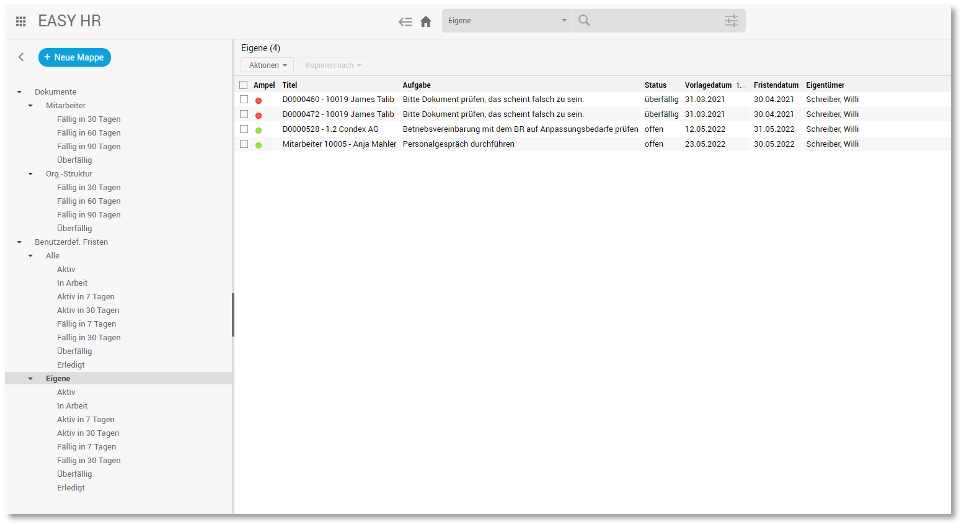This screenshot has width=964, height=528.
Task: Click the back arrow list icon
Action: click(x=405, y=22)
